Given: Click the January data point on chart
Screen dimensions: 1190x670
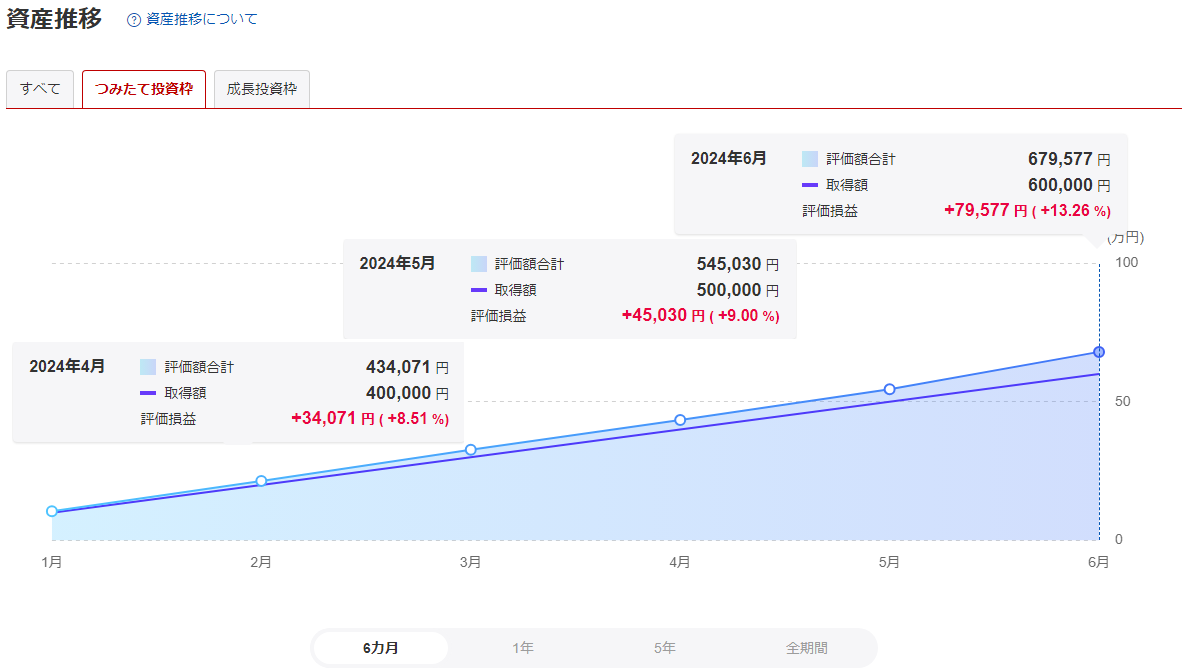Looking at the screenshot, I should point(52,511).
